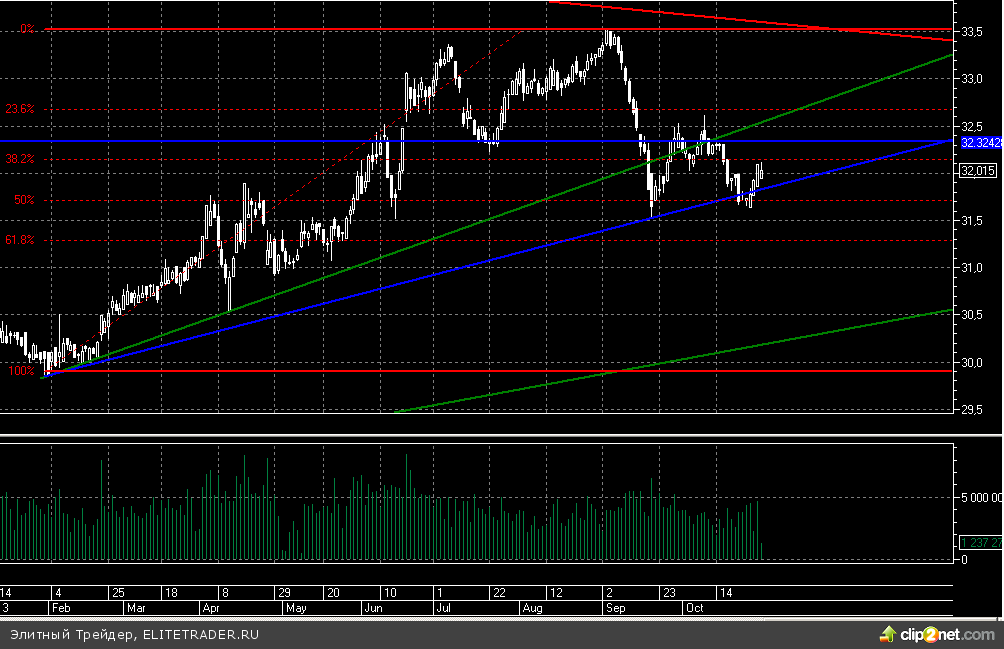Screen dimensions: 1004x649
Task: Select the Feb marker on time axis
Action: [59, 607]
